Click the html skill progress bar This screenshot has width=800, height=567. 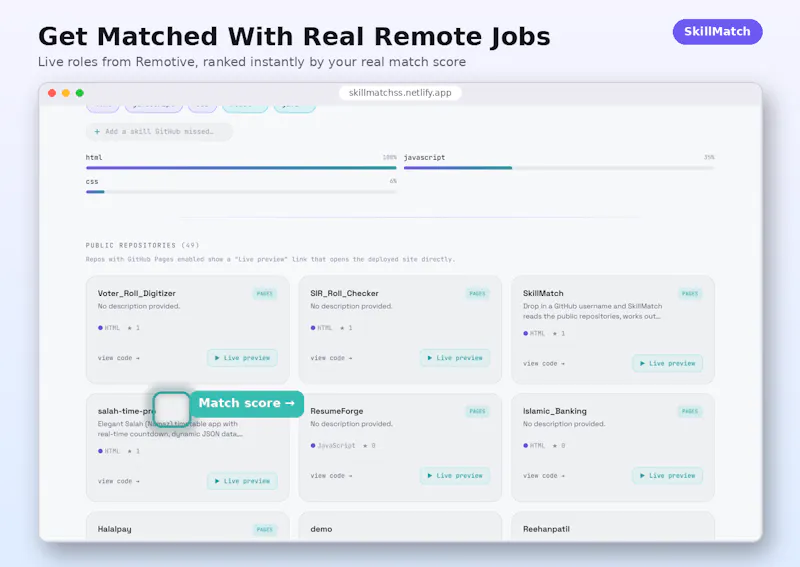pyautogui.click(x=241, y=167)
